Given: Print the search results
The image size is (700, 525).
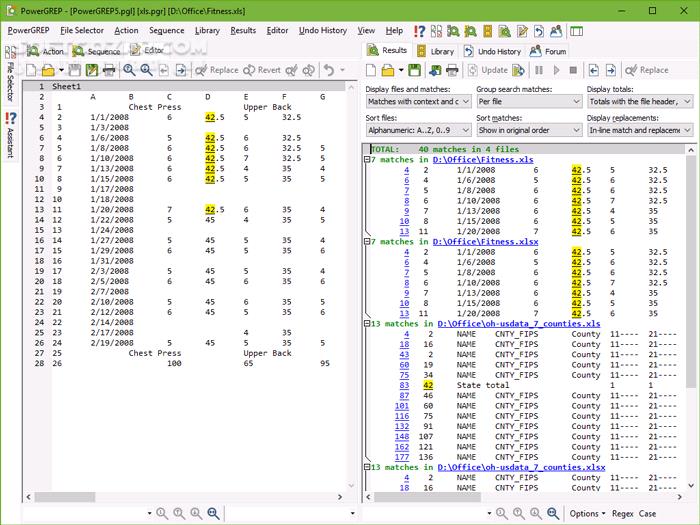Looking at the screenshot, I should point(452,70).
